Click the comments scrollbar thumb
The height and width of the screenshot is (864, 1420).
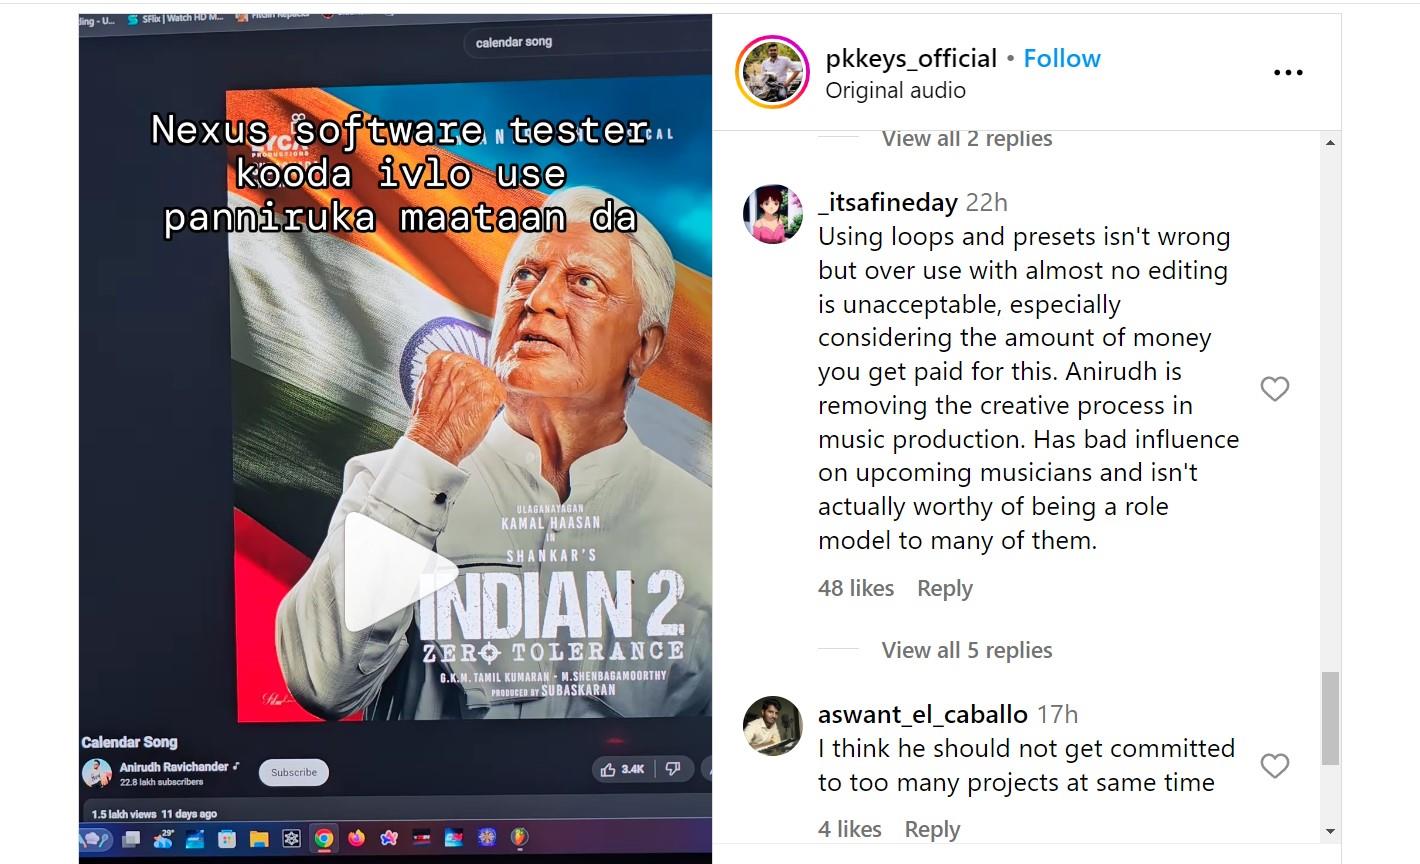coord(1330,719)
